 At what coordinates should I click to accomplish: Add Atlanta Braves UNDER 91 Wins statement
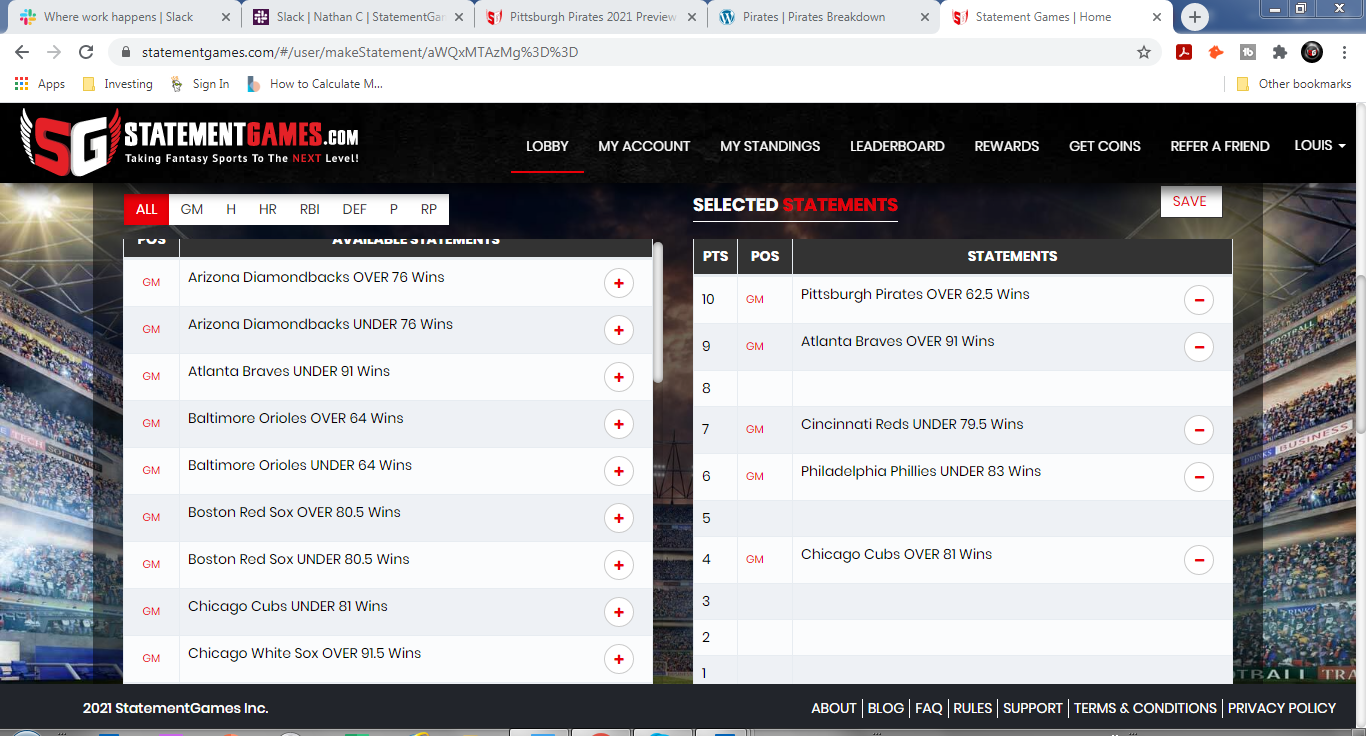click(x=619, y=377)
